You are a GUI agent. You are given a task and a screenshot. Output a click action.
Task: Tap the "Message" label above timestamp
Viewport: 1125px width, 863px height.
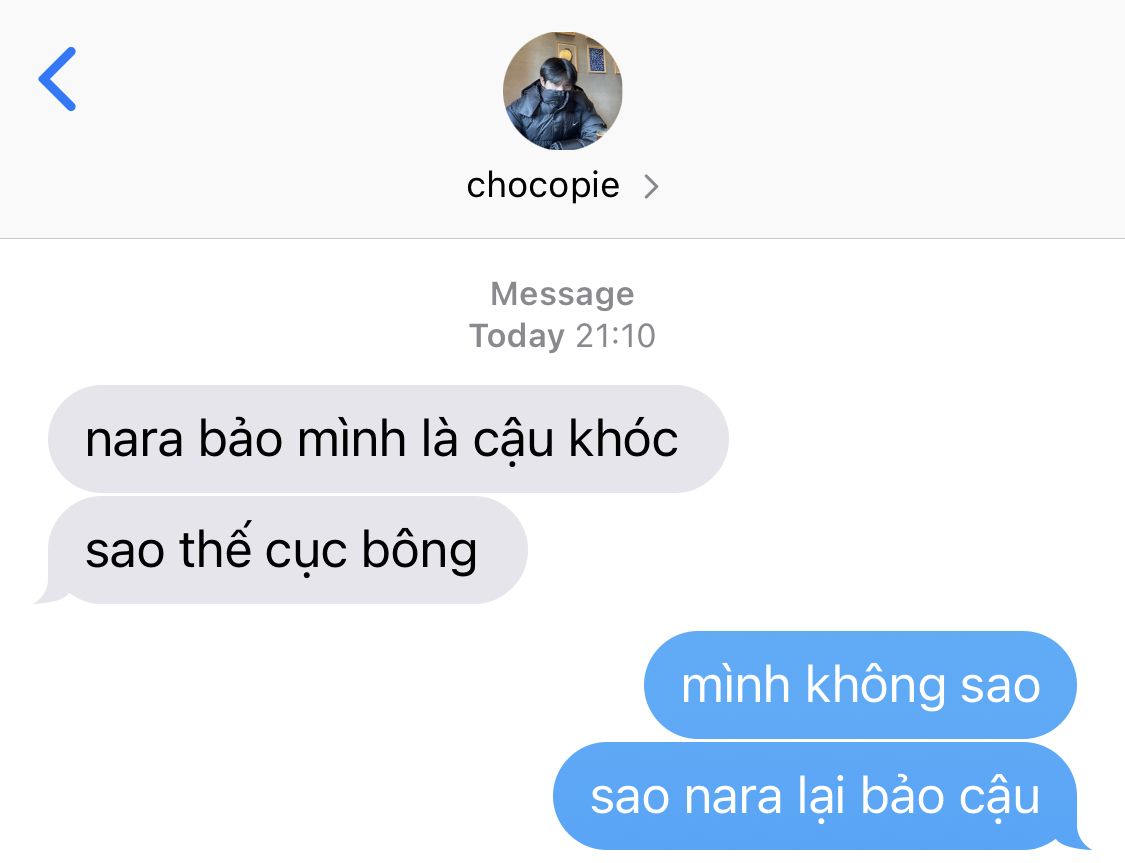[x=562, y=293]
